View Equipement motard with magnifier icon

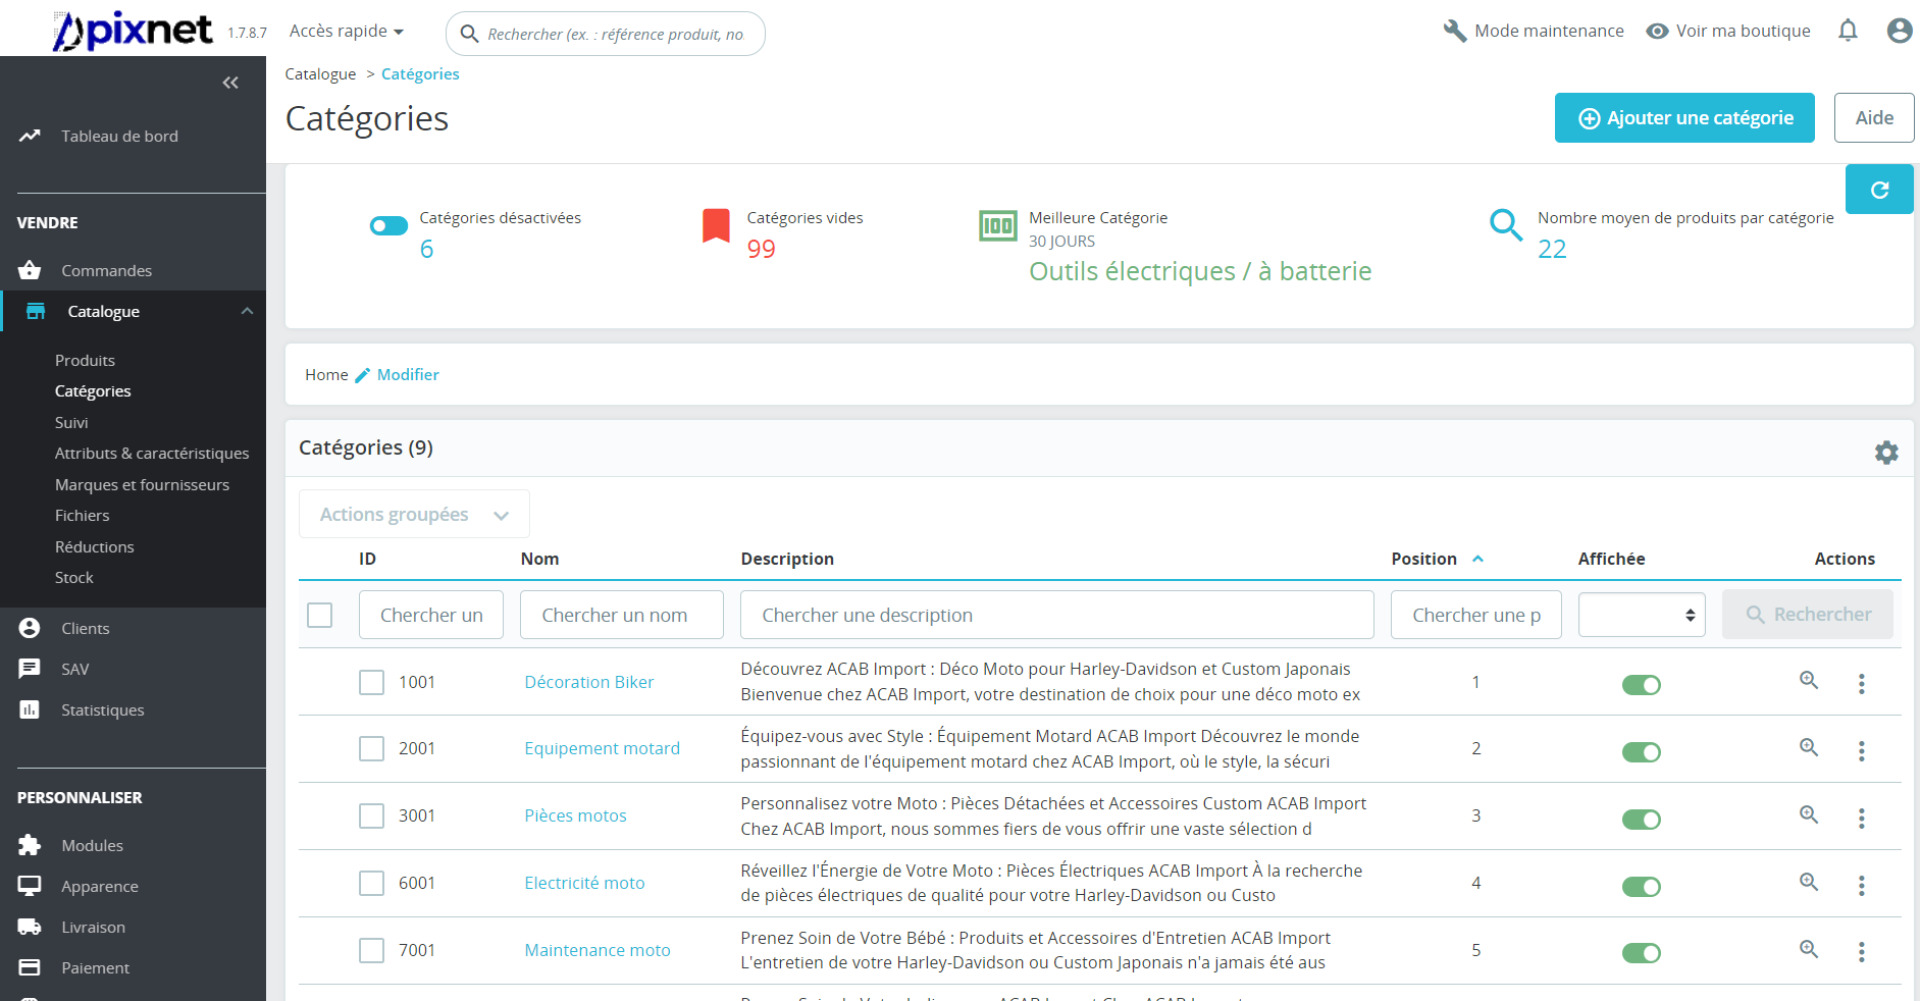coord(1808,747)
